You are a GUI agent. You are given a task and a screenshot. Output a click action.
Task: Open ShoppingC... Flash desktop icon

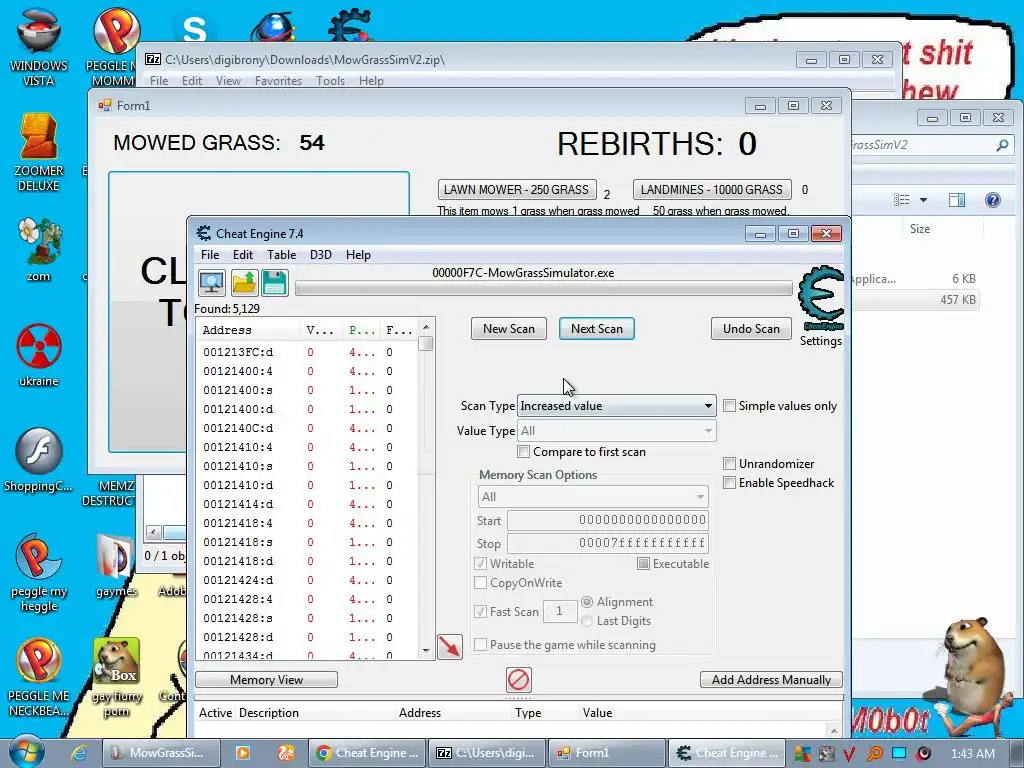(x=39, y=460)
